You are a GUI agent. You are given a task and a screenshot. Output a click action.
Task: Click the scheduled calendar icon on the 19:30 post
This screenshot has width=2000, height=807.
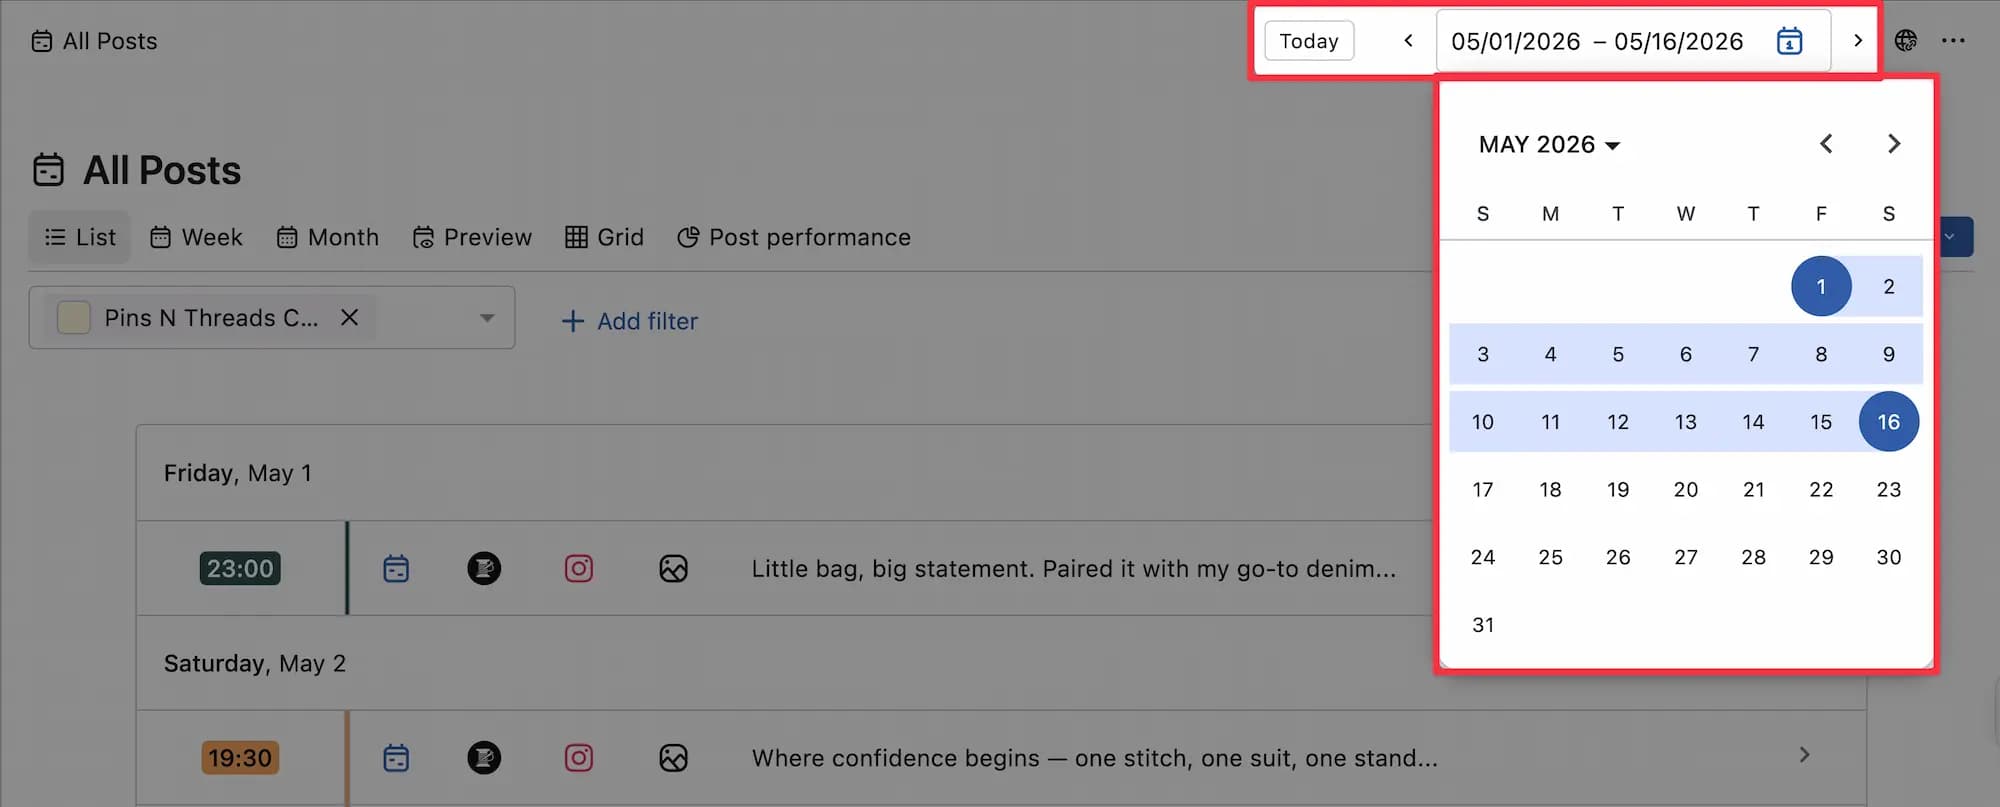(396, 758)
